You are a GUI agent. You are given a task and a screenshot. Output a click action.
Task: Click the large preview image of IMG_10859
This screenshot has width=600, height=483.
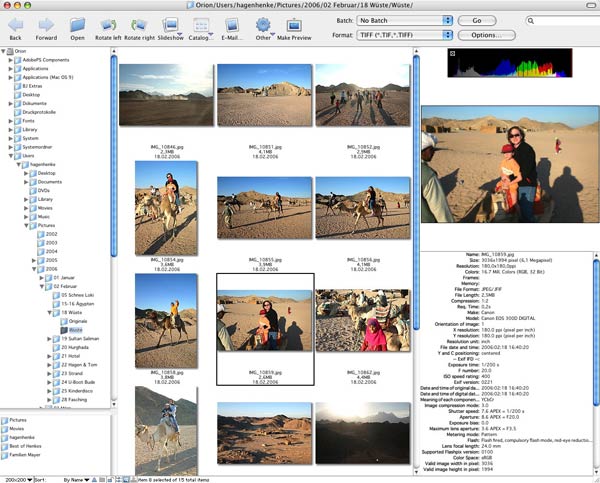[x=510, y=164]
